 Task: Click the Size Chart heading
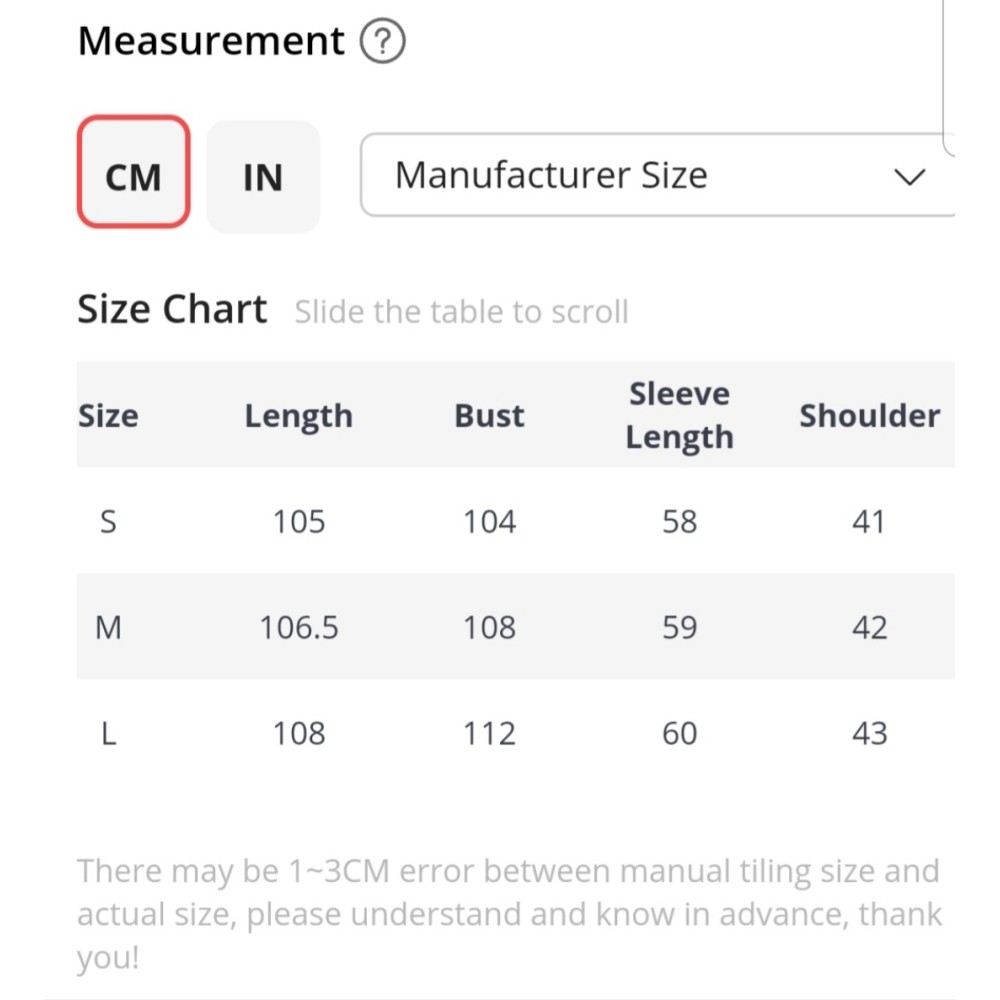tap(172, 309)
